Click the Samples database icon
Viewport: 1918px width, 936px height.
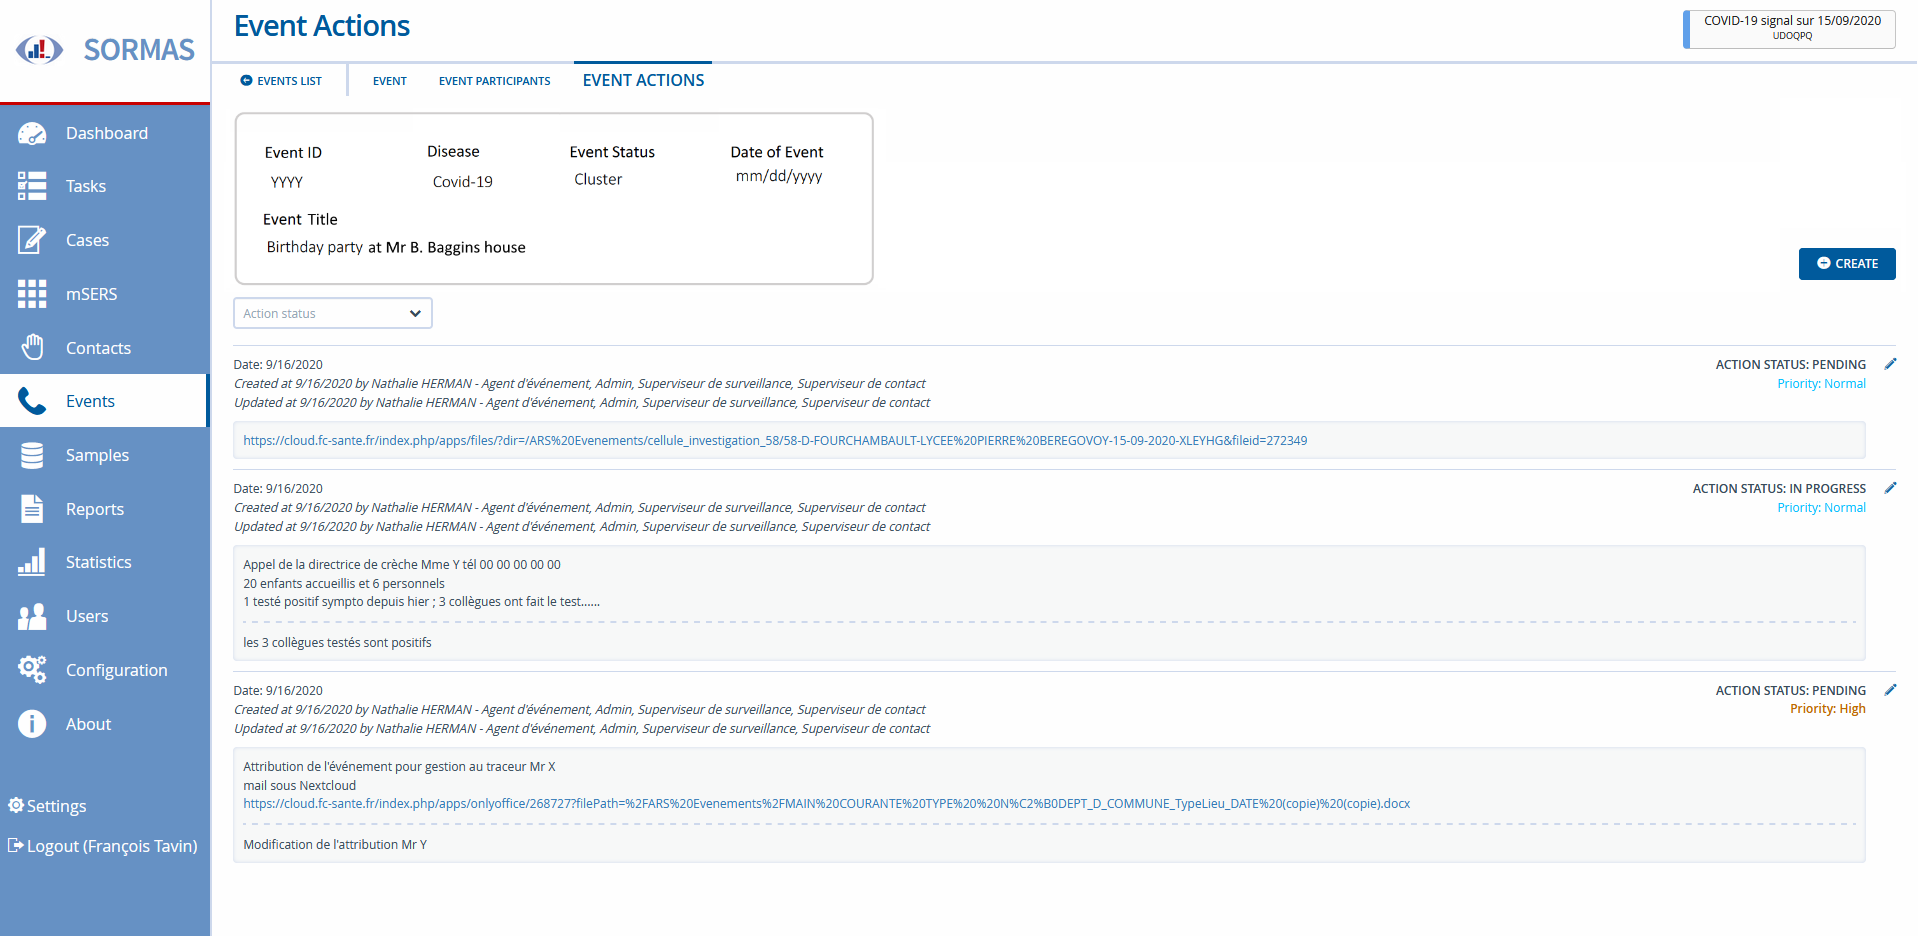[32, 455]
